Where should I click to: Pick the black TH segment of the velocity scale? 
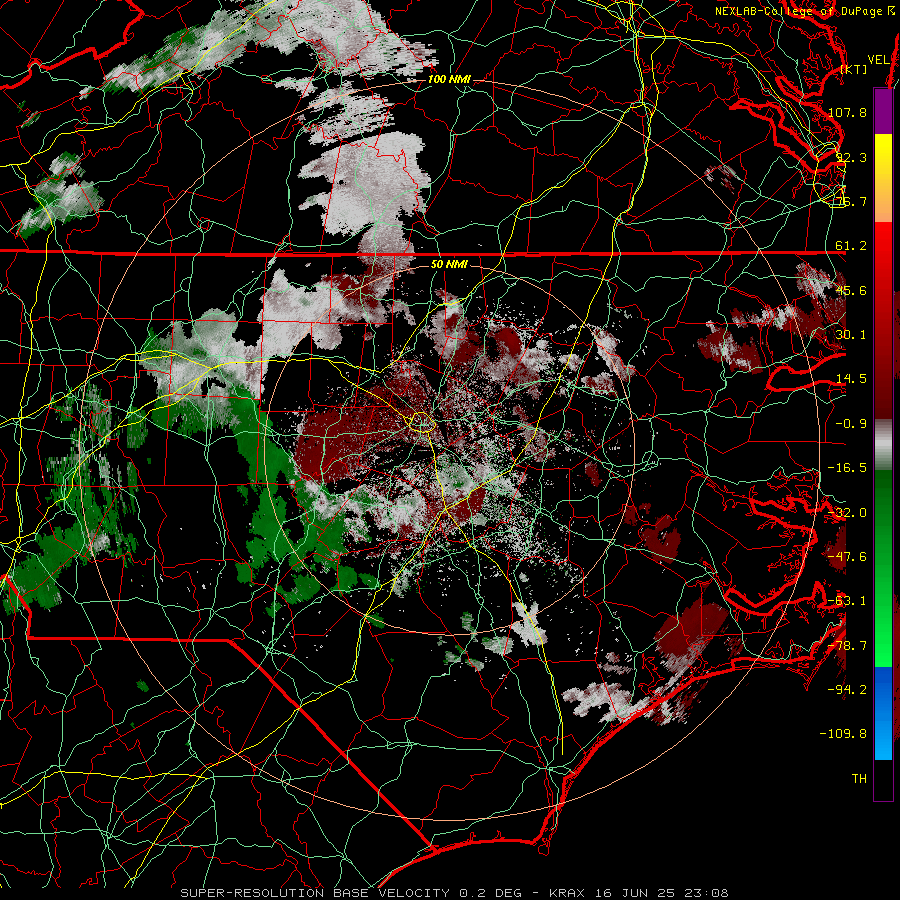pos(883,779)
